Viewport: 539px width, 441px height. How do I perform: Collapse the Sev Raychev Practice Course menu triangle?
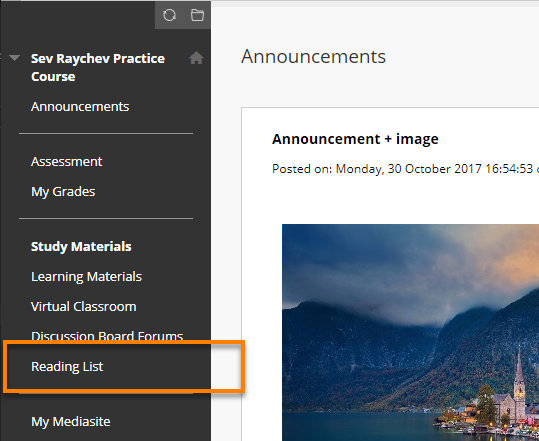[14, 58]
